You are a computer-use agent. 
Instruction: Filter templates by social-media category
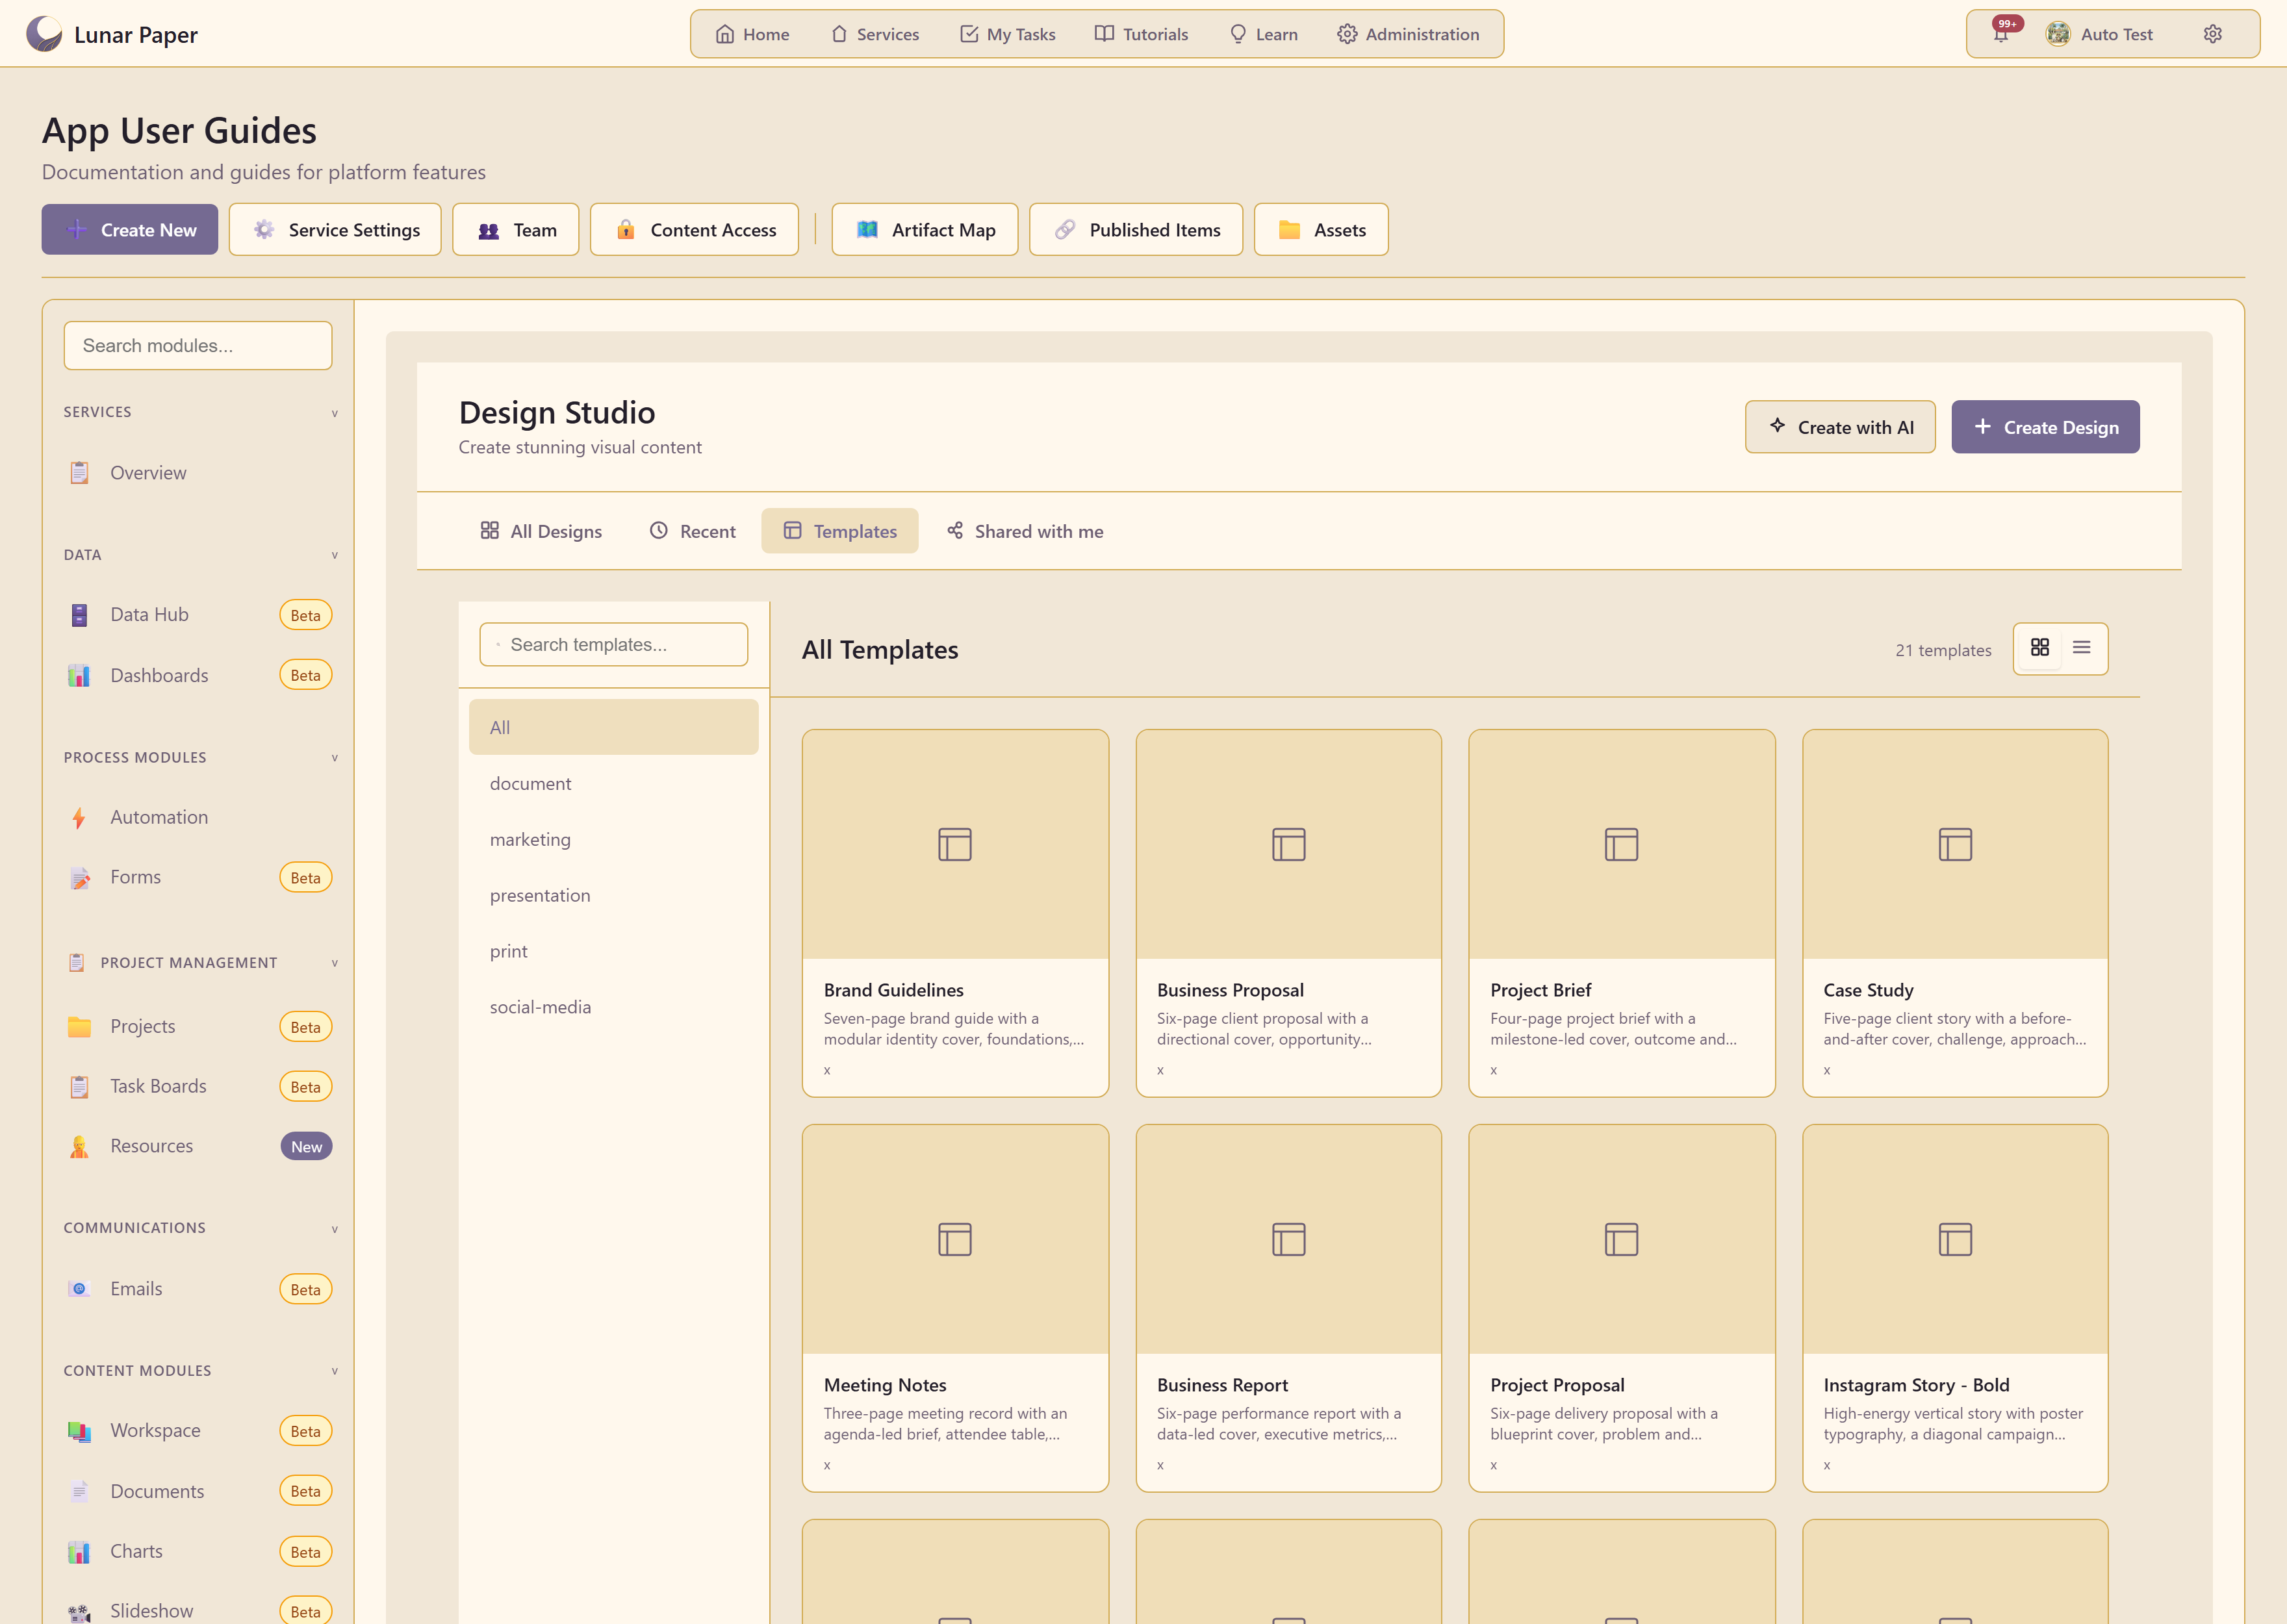(x=614, y=1008)
